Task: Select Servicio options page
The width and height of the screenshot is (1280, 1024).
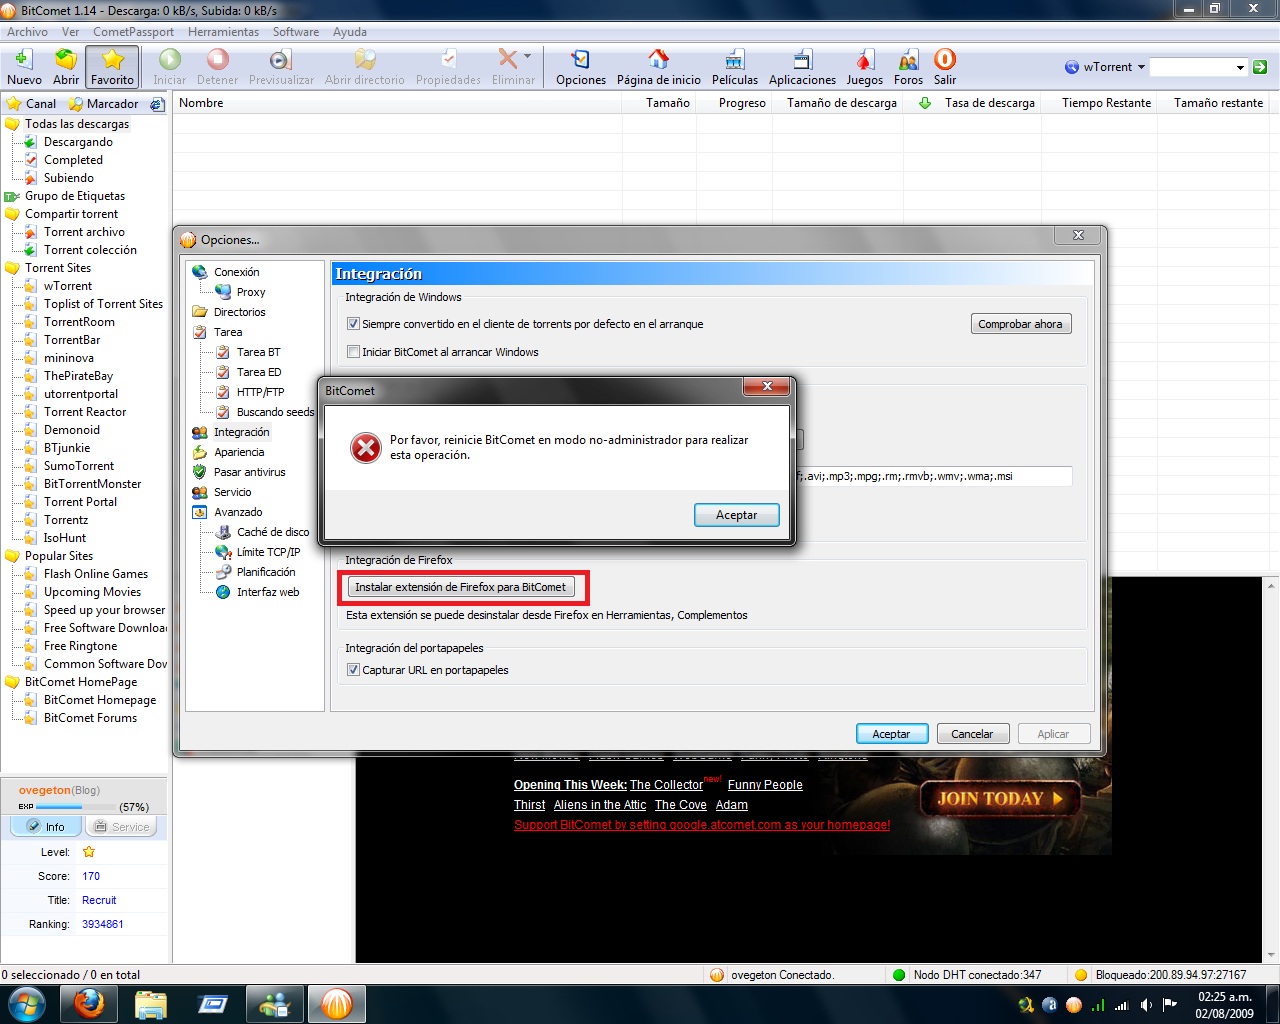Action: [232, 492]
